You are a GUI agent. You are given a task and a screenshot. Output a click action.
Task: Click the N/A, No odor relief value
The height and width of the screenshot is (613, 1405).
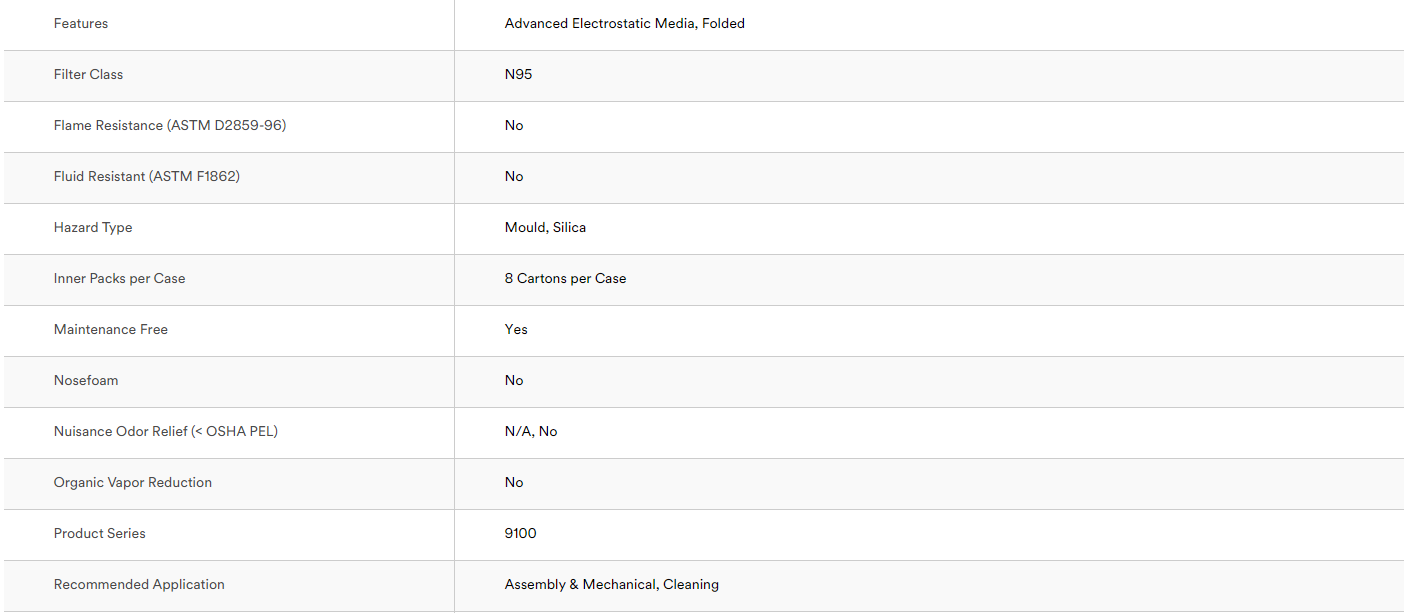pos(531,431)
